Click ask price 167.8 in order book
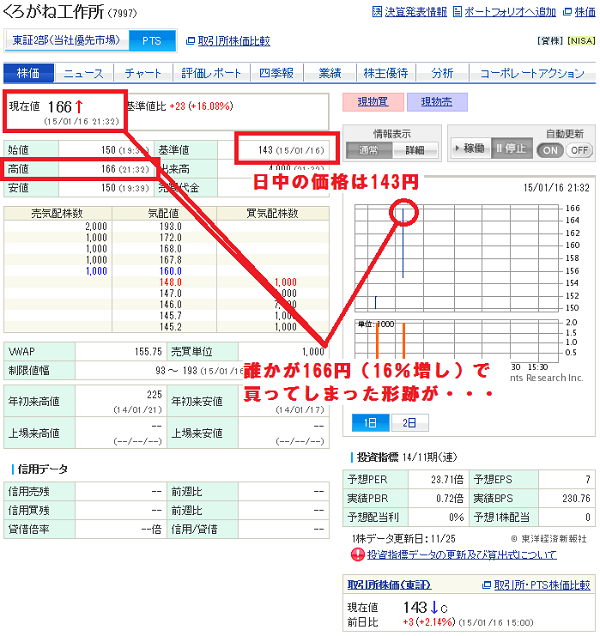The width and height of the screenshot is (600, 636). pyautogui.click(x=170, y=260)
